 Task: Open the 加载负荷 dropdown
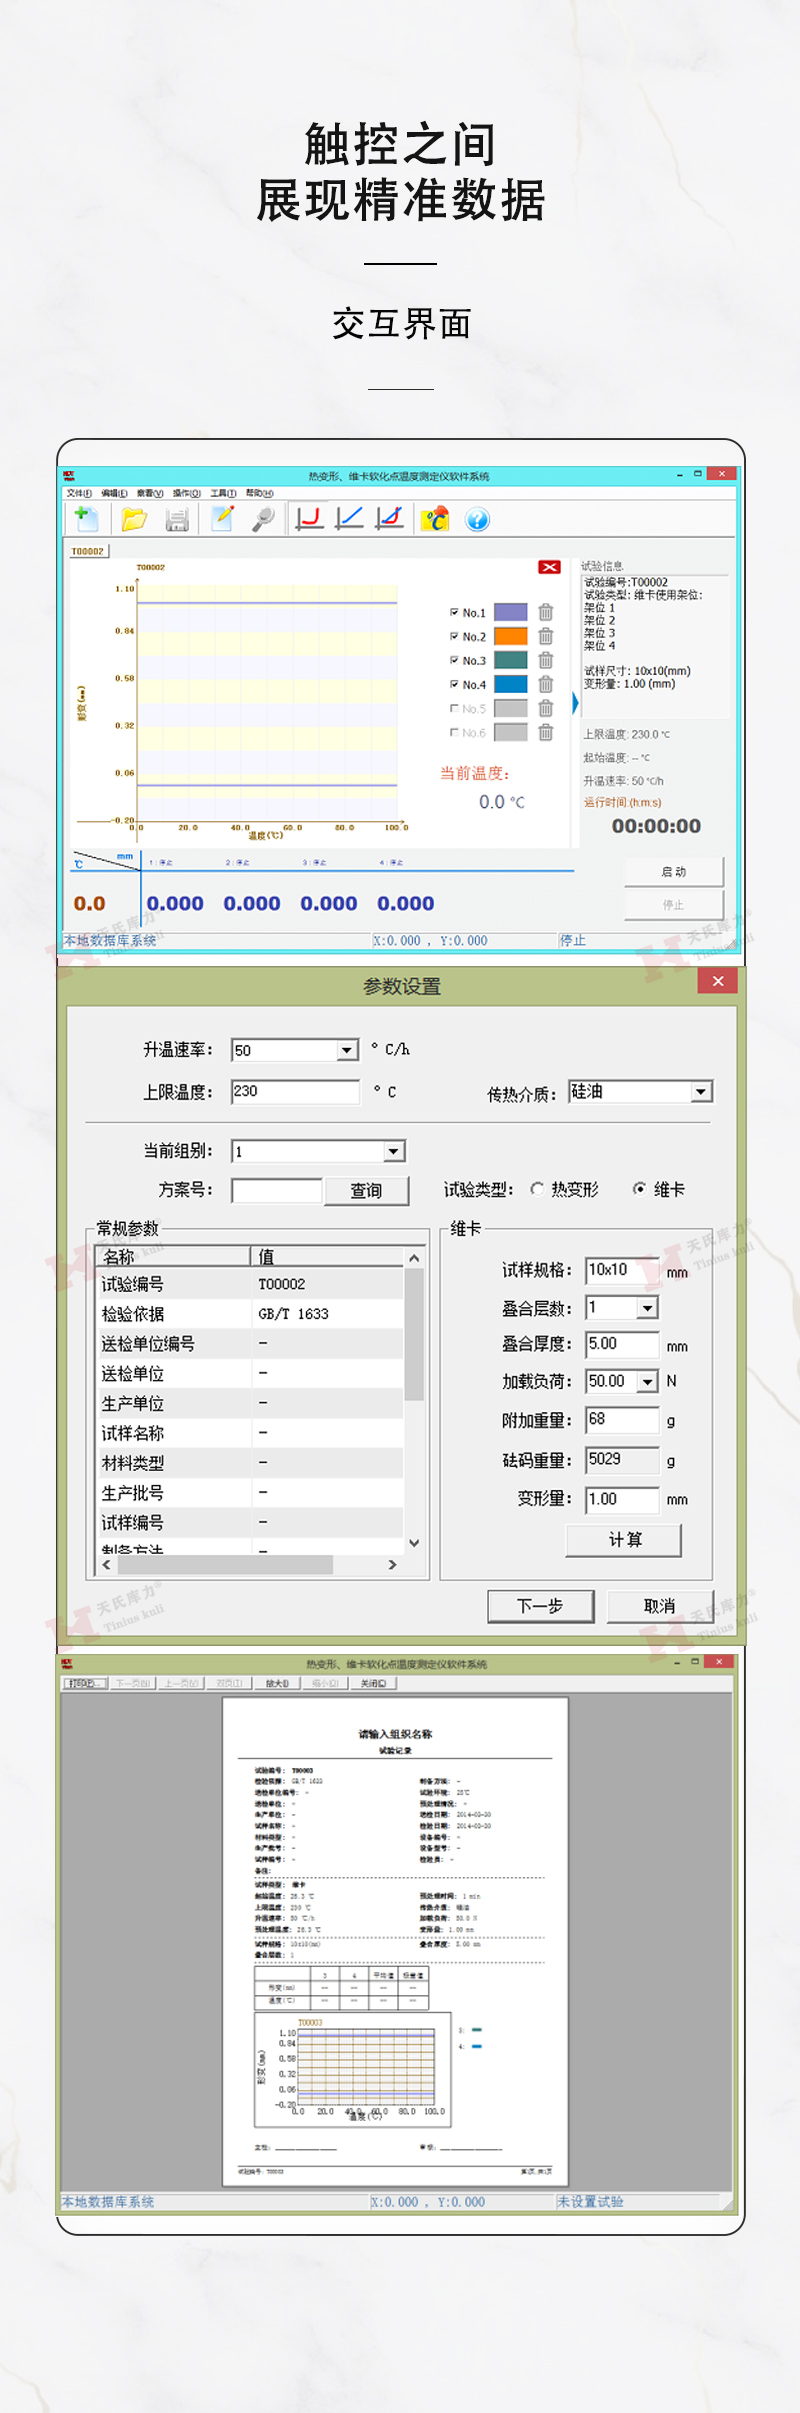[x=648, y=1382]
